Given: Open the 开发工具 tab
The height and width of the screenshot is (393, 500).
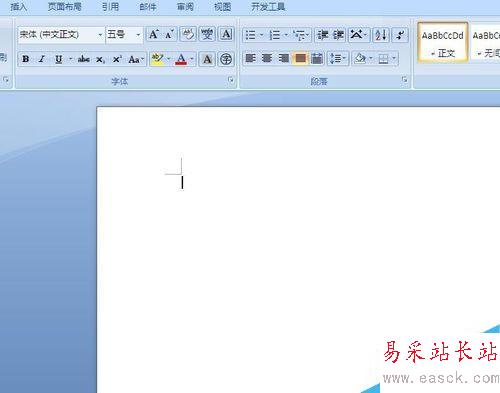Looking at the screenshot, I should [268, 7].
